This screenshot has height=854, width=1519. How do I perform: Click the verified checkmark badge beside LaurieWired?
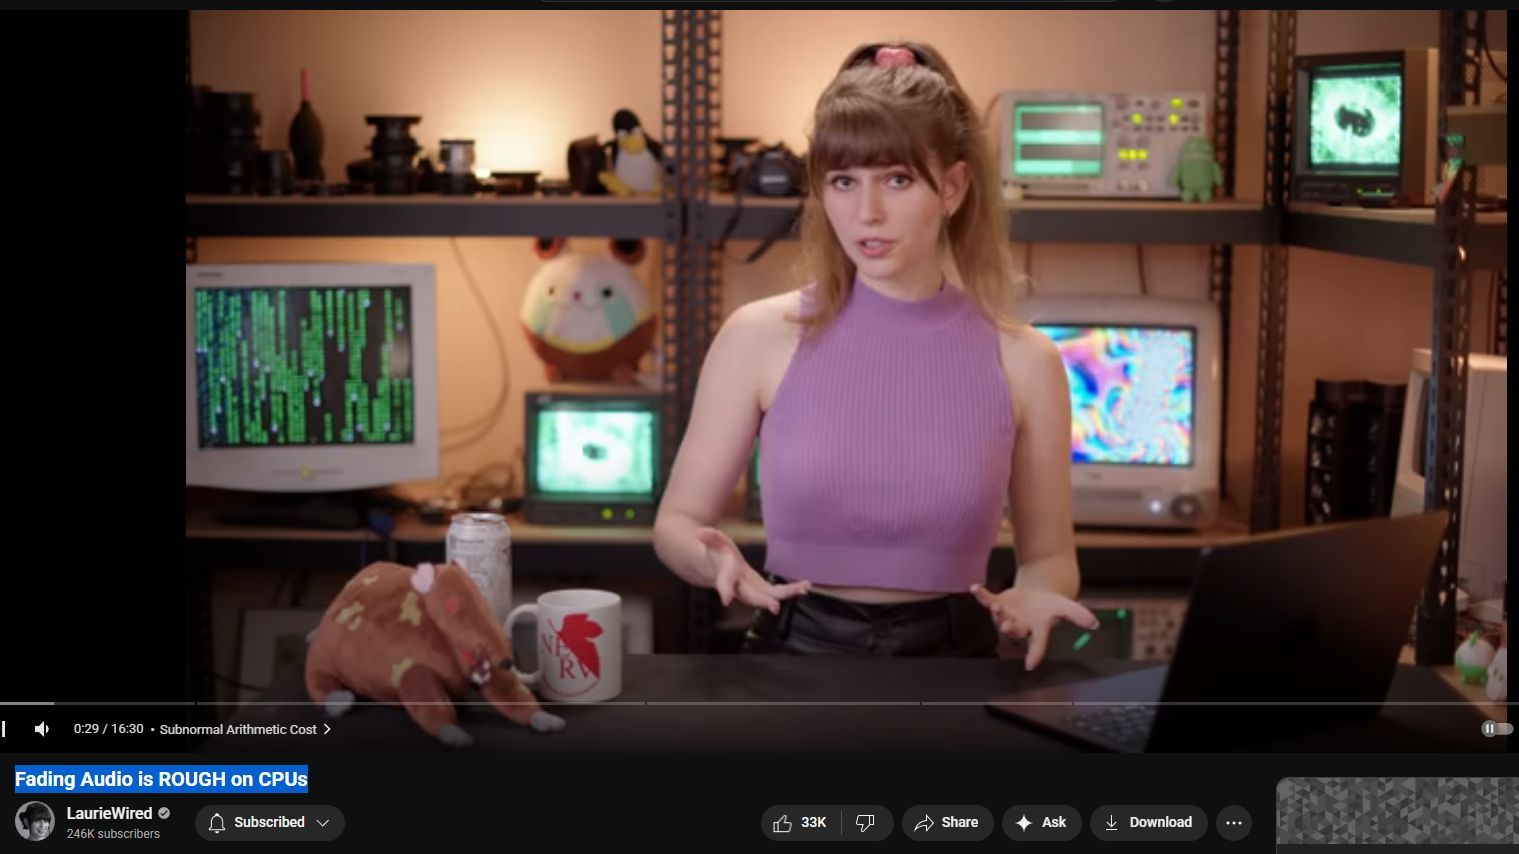pos(164,813)
